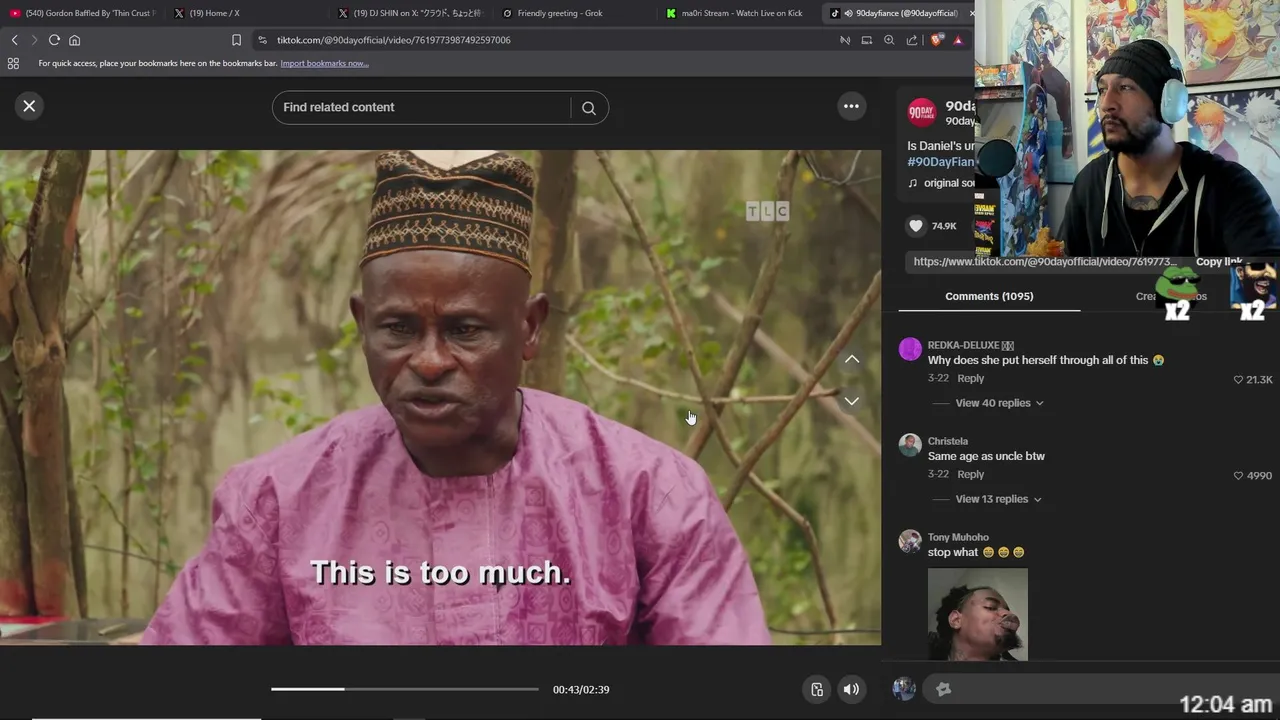Reply to REDKA-DELUXE's comment
Viewport: 1280px width, 720px height.
pyautogui.click(x=970, y=379)
